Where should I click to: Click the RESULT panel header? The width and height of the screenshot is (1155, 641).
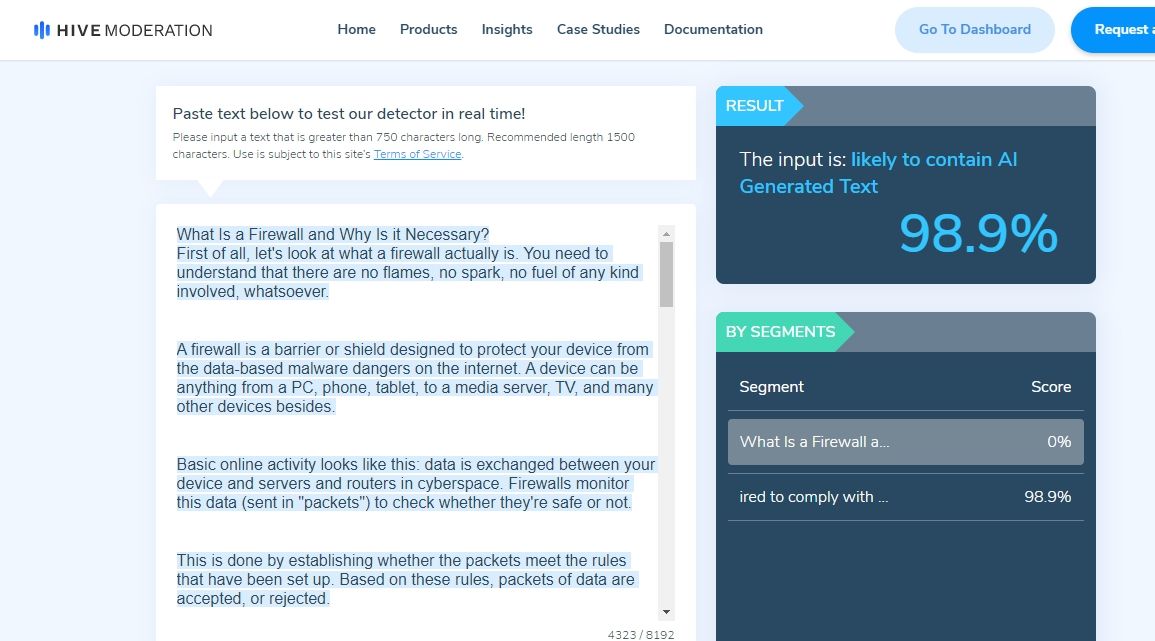(x=757, y=106)
